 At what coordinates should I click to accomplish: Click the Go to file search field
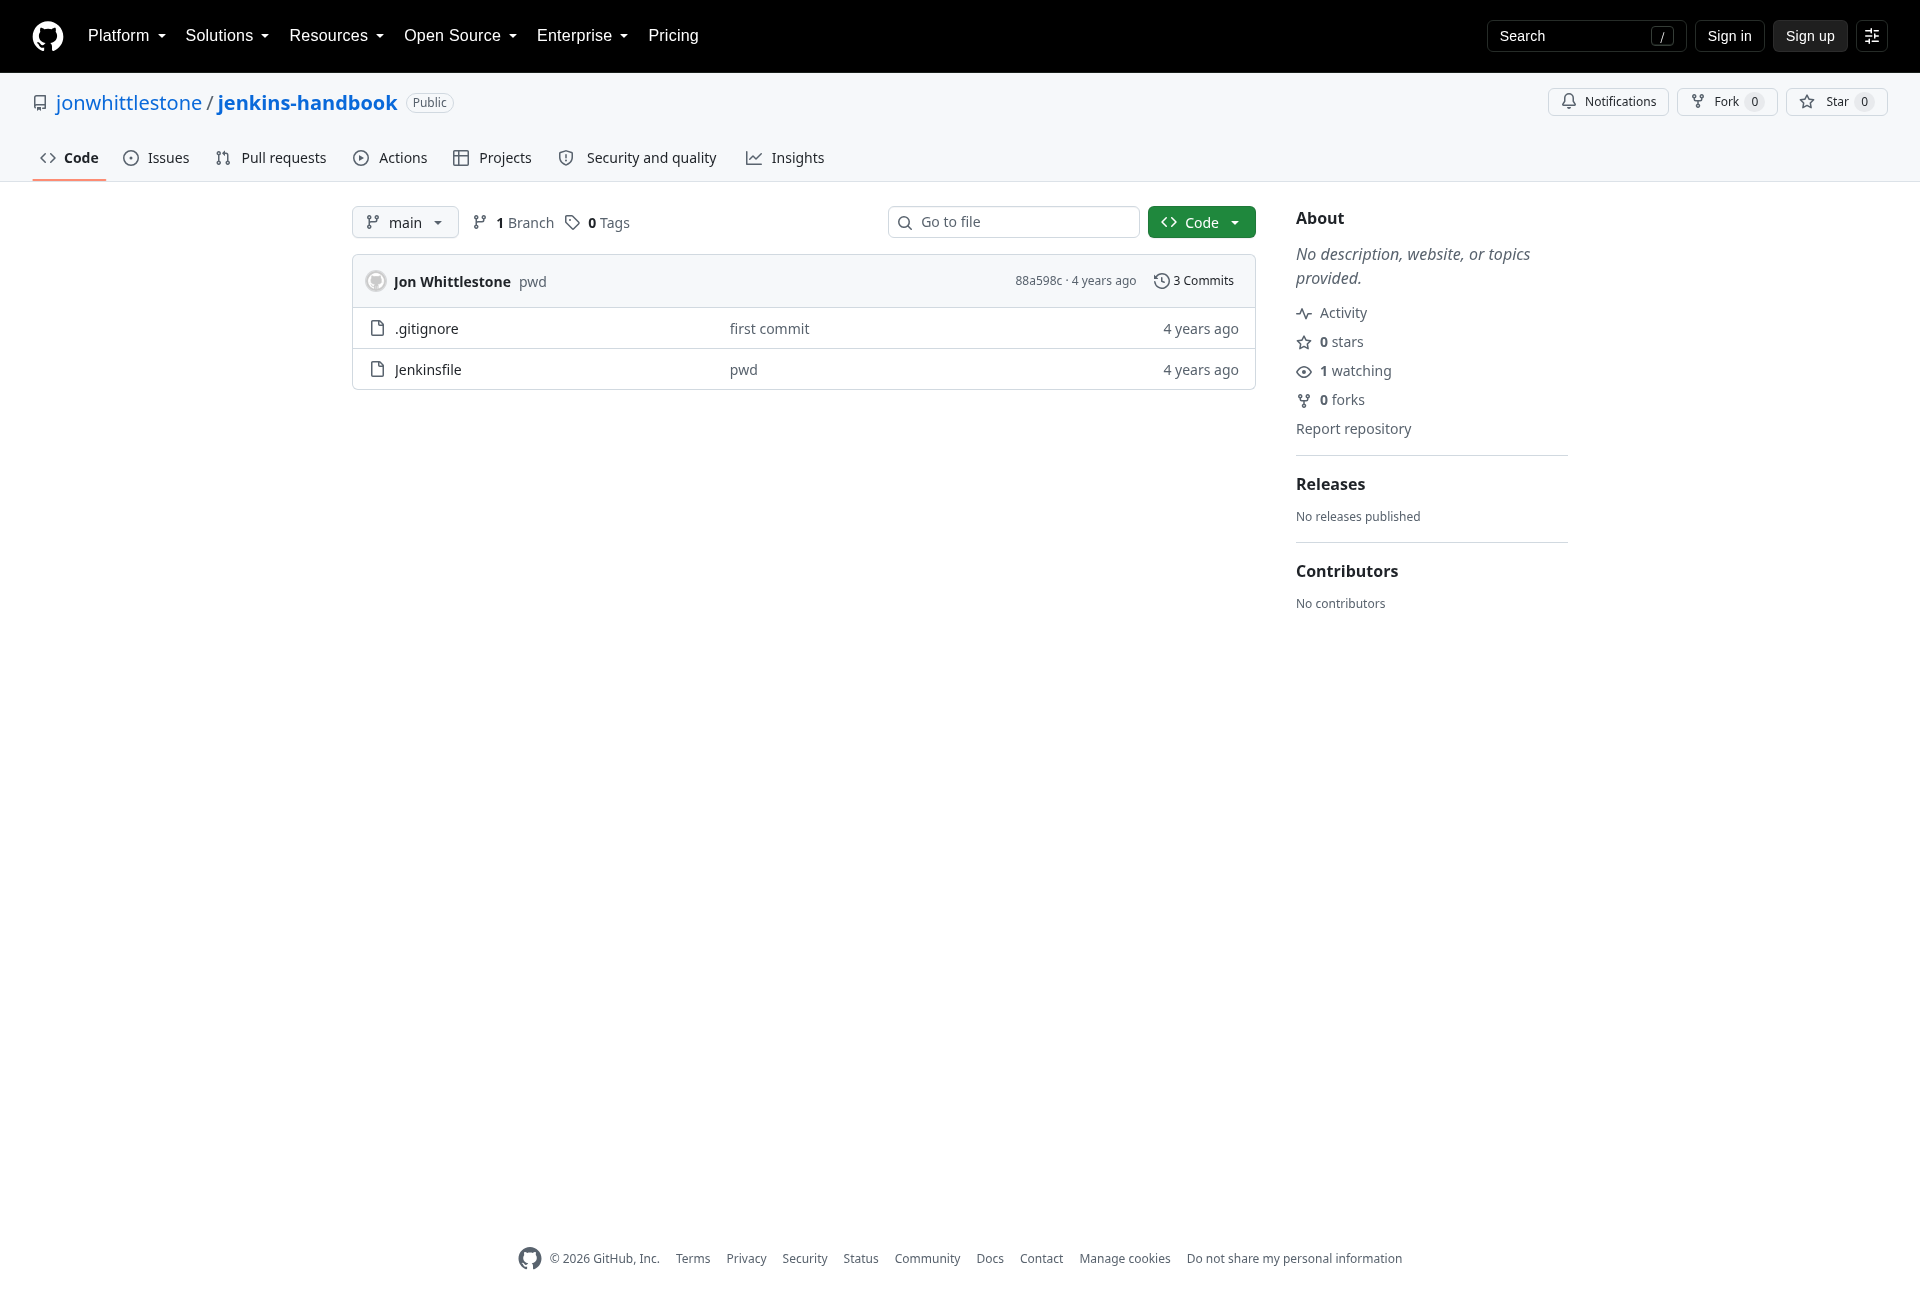(1014, 222)
